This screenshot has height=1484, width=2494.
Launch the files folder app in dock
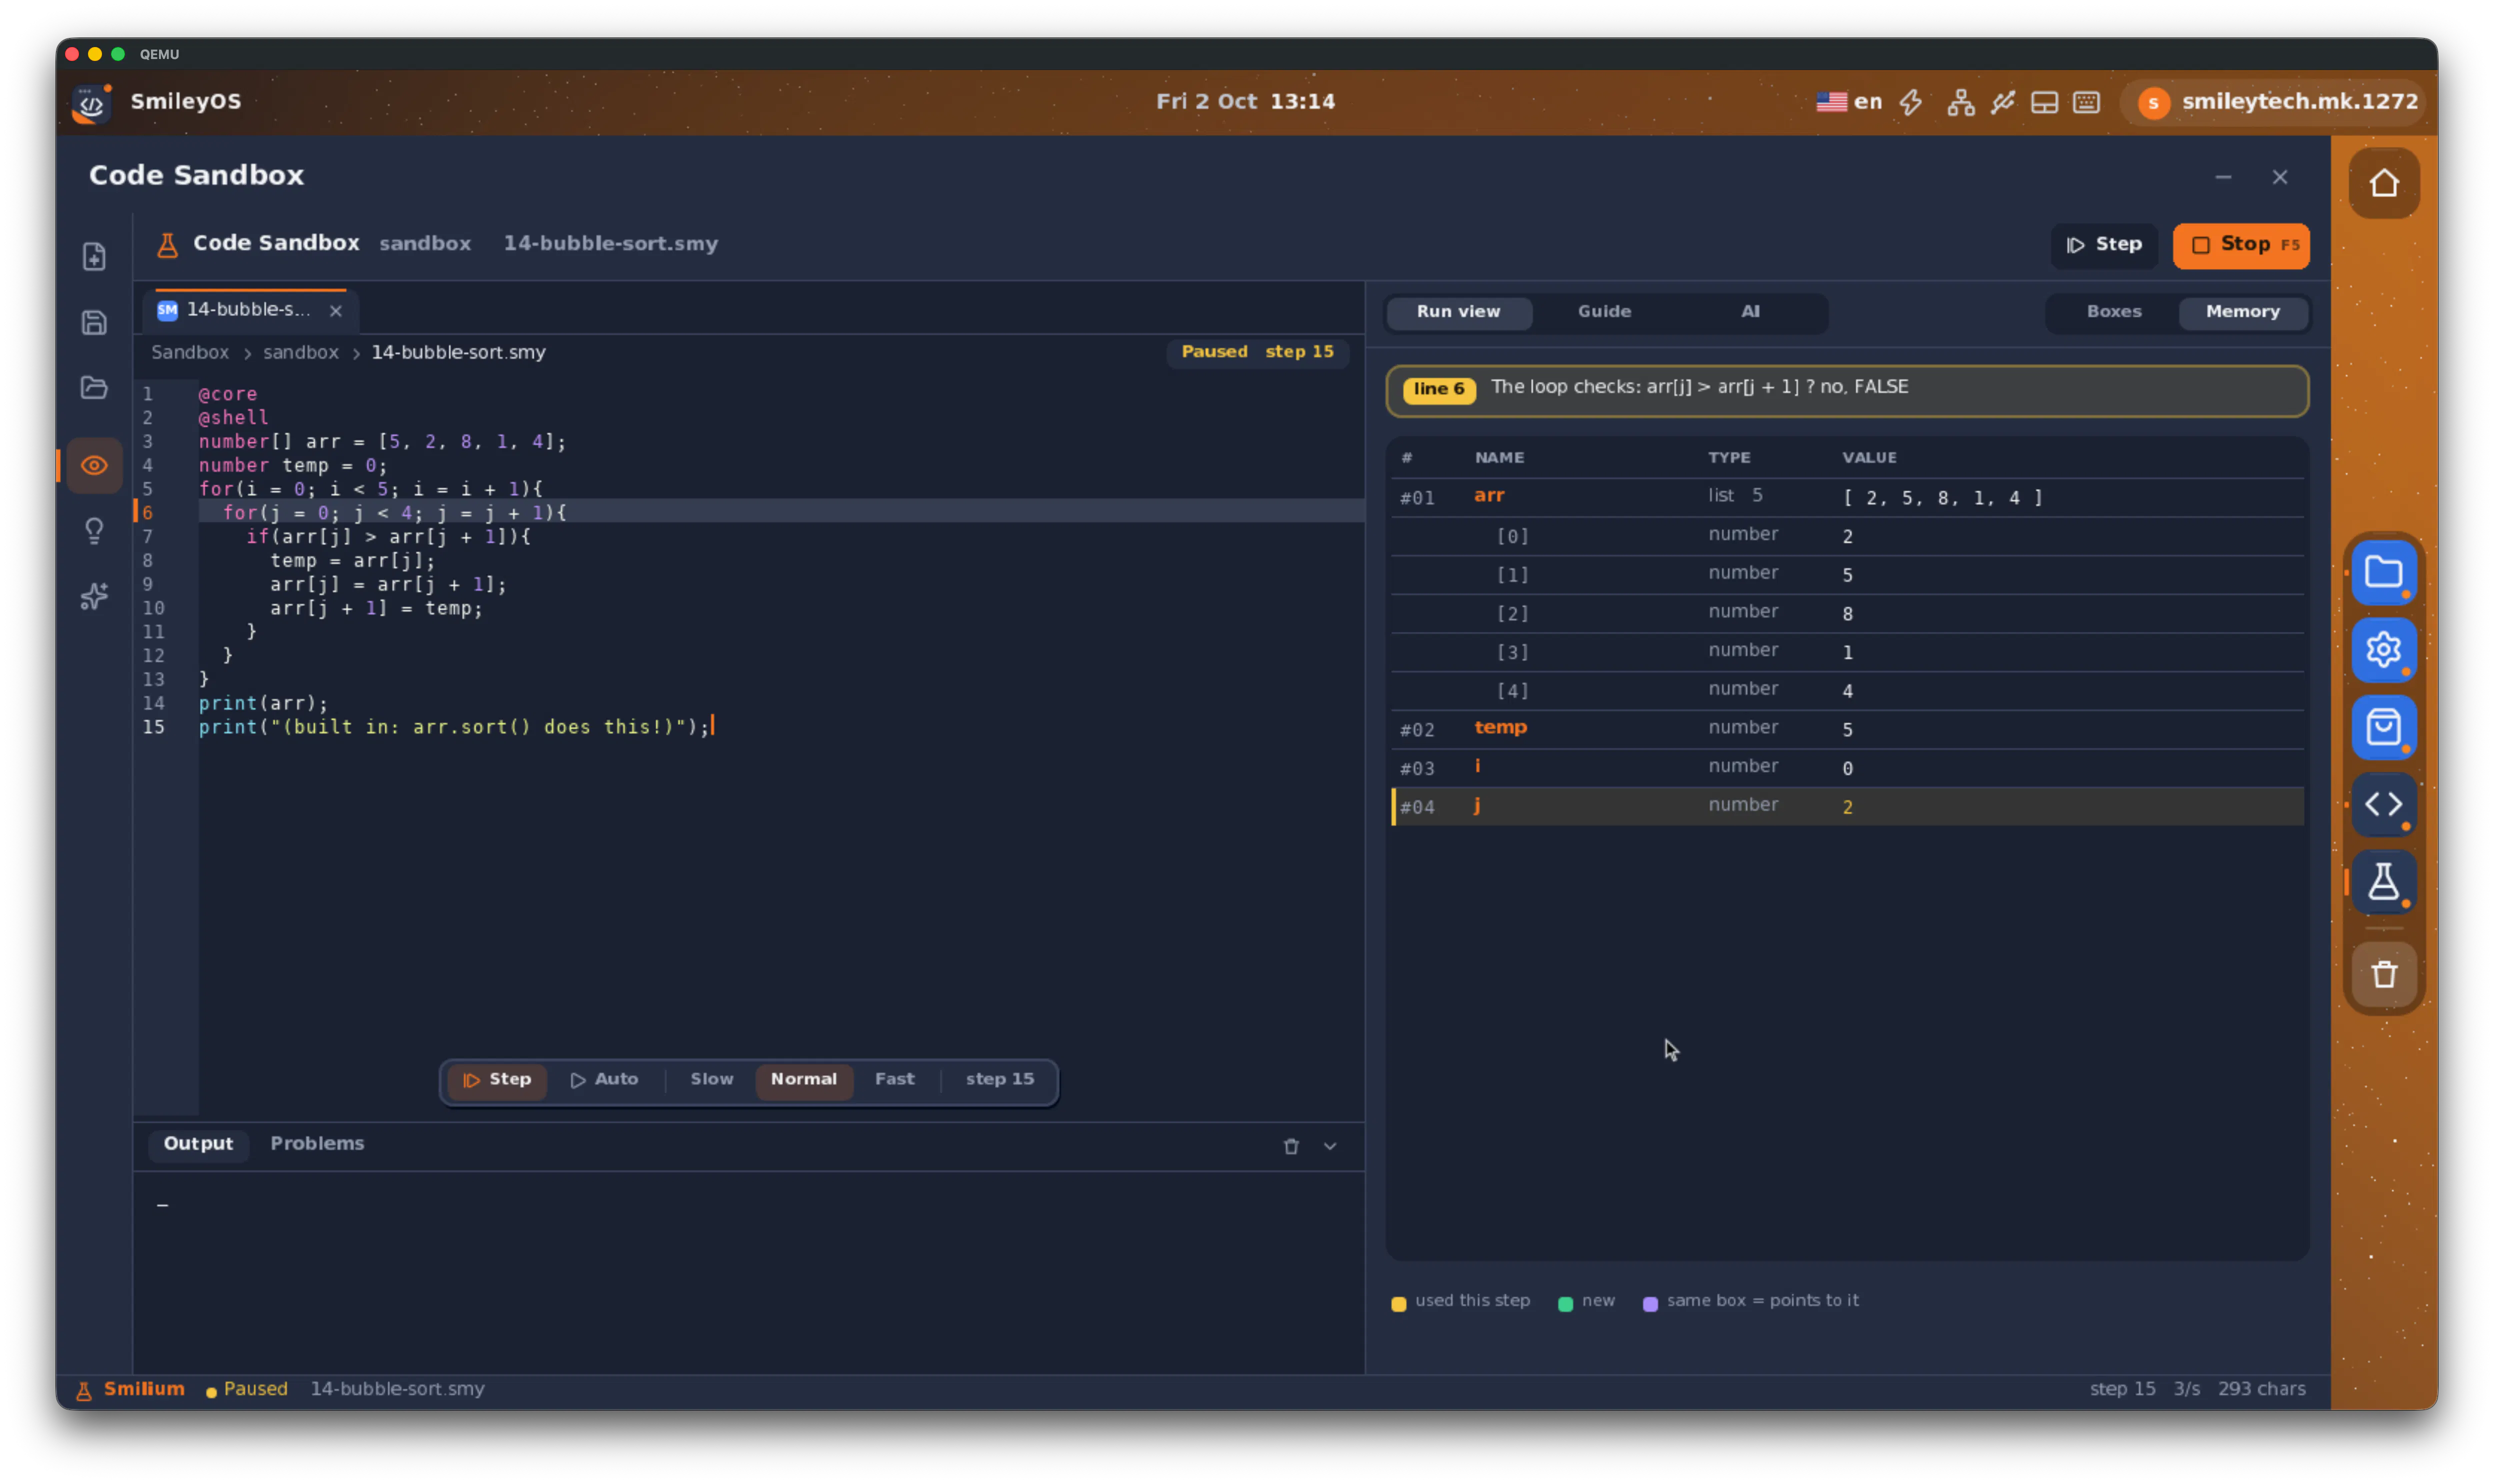(x=2384, y=572)
